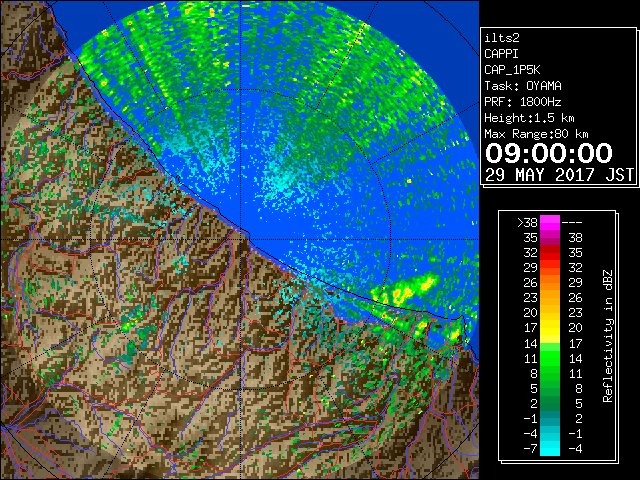Viewport: 640px width, 480px height.
Task: Click the orange 26 dBZ legend swatch
Action: 550,283
